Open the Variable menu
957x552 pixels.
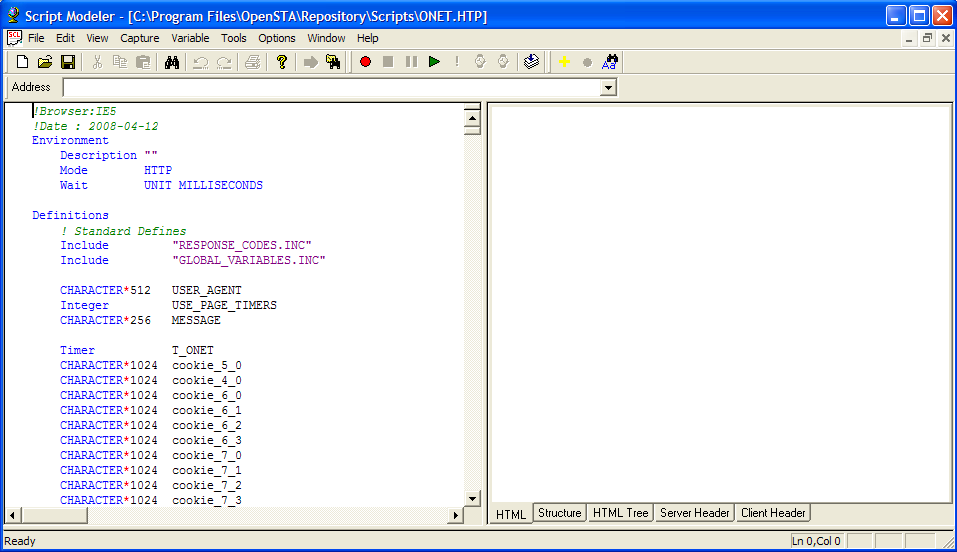coord(190,38)
